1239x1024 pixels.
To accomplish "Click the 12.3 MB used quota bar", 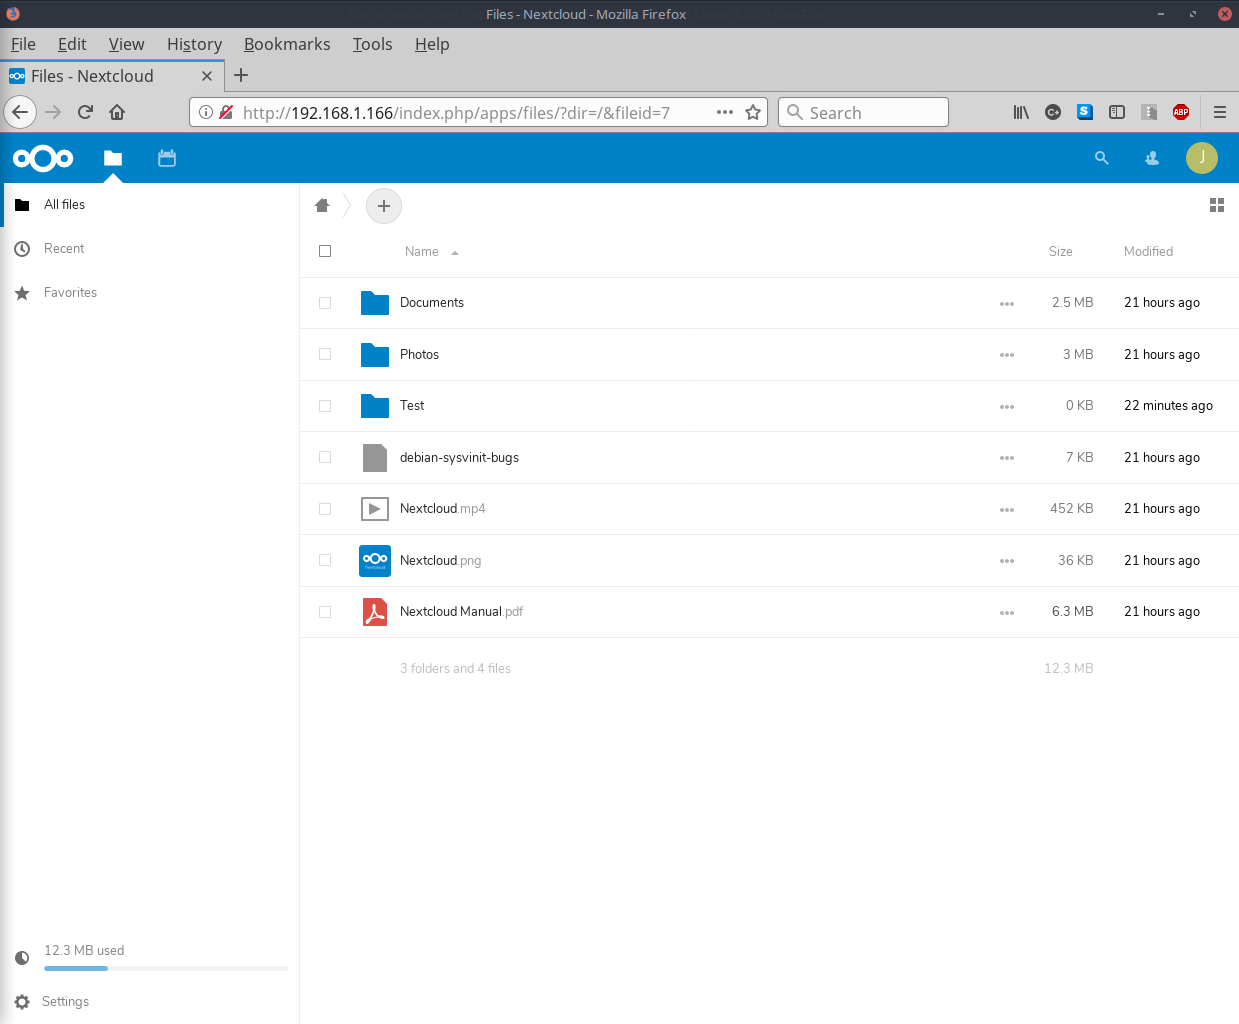I will [x=166, y=968].
